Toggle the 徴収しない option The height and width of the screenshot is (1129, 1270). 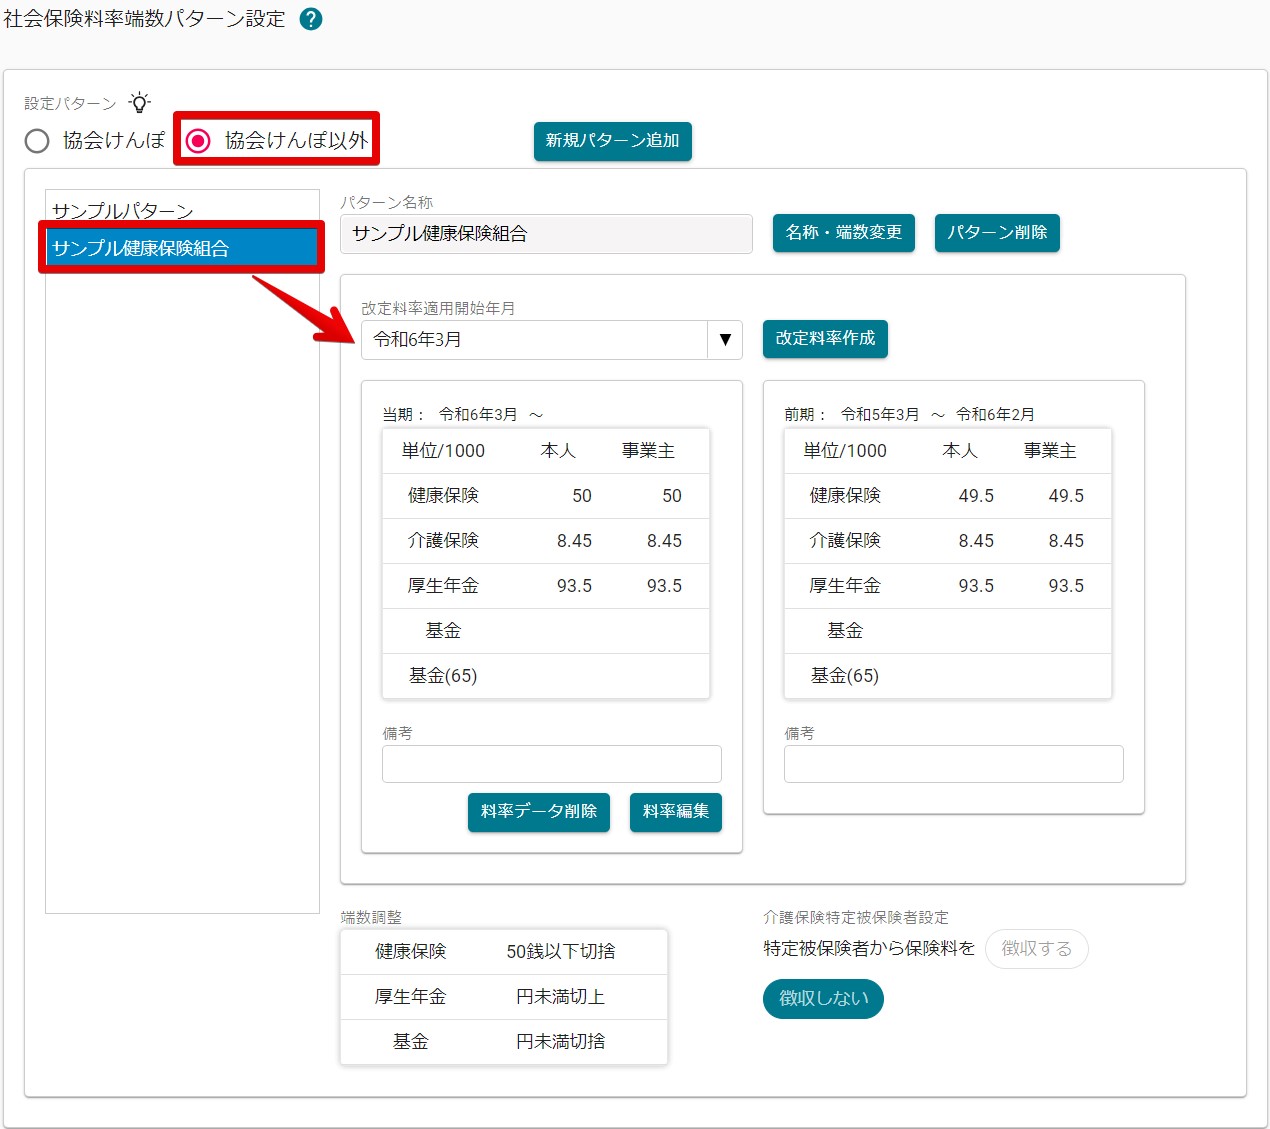pos(823,999)
